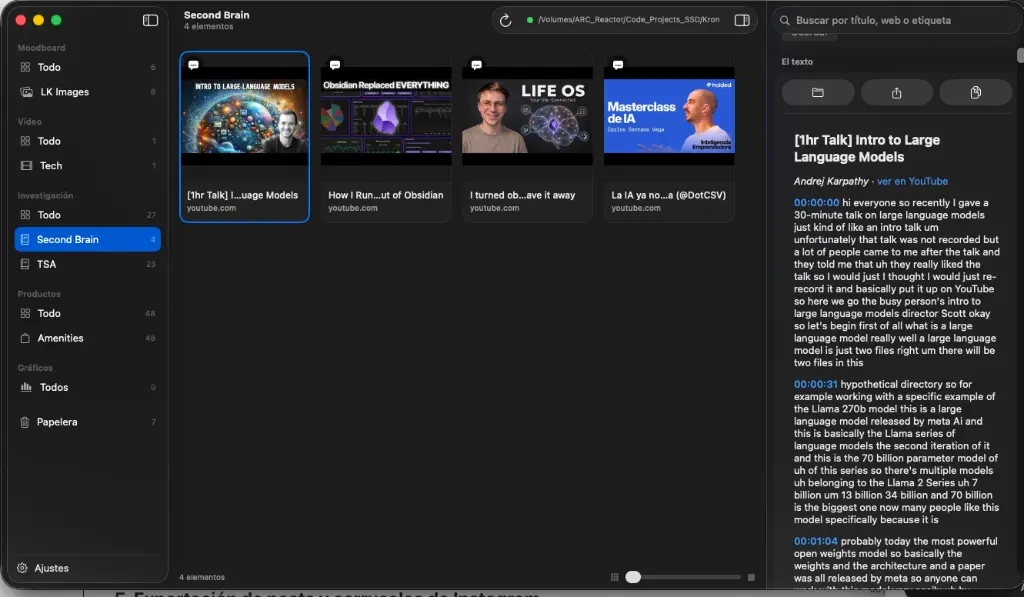1024x597 pixels.
Task: Click the search magnifier icon
Action: 784,20
